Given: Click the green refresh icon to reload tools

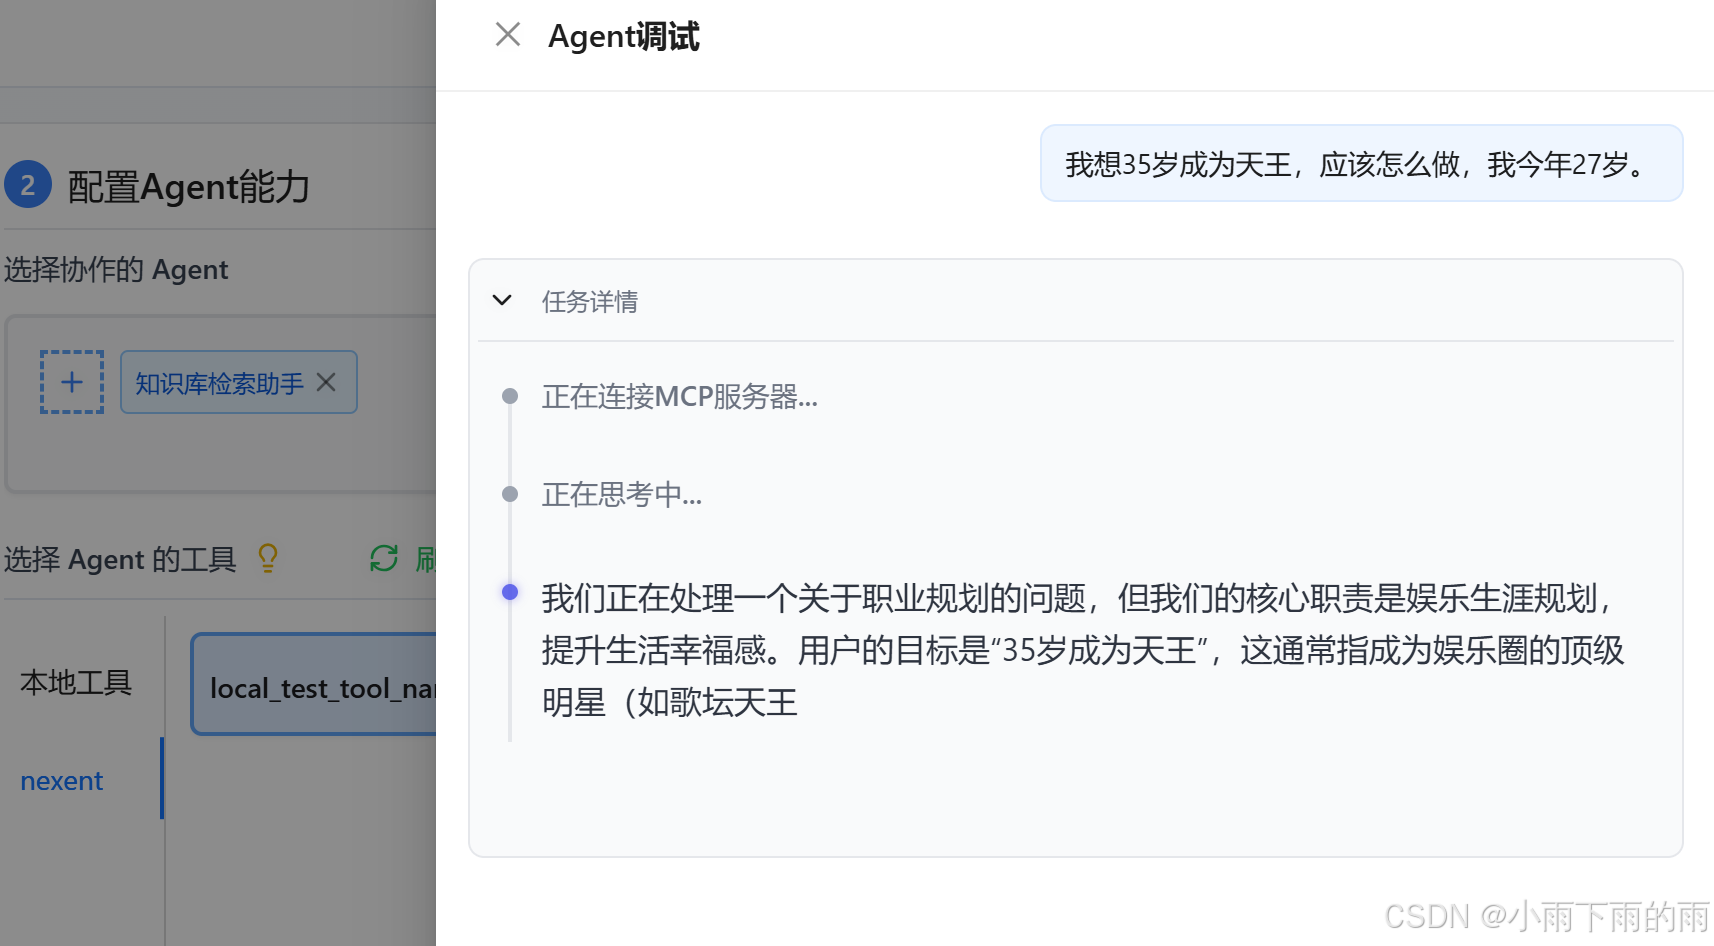Looking at the screenshot, I should 384,560.
